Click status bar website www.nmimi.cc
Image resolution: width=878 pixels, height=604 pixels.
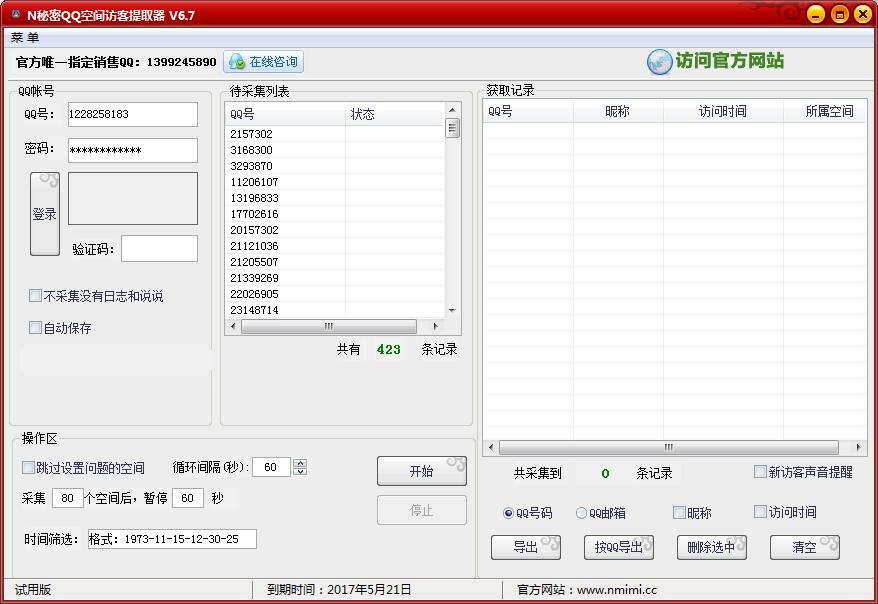tap(617, 590)
